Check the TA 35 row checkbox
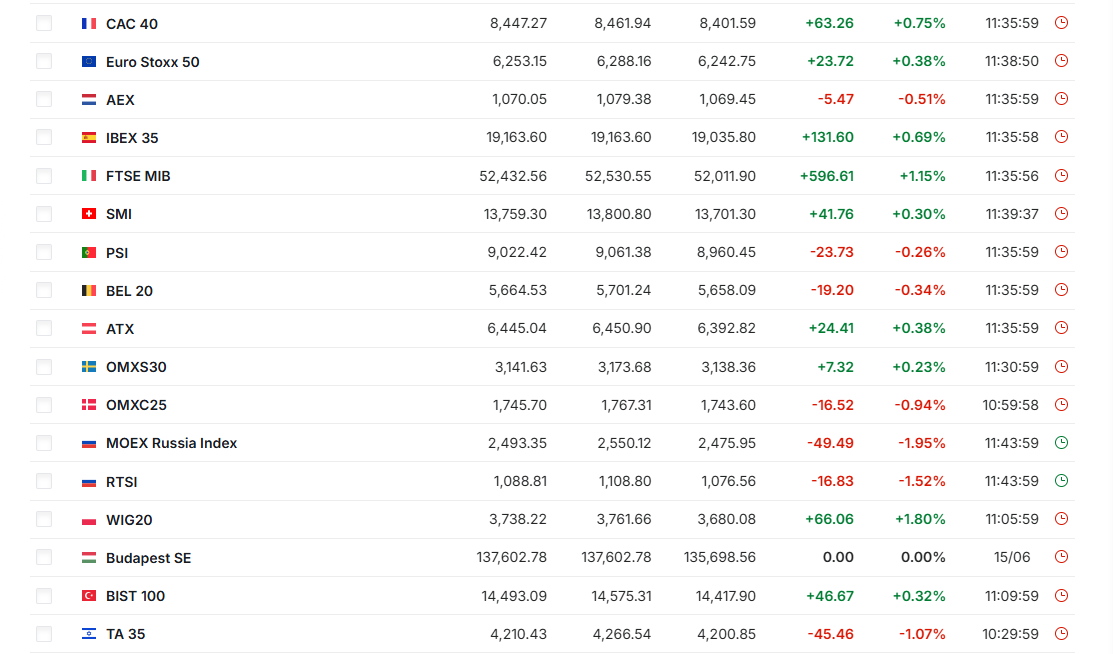The width and height of the screenshot is (1113, 654). [44, 633]
